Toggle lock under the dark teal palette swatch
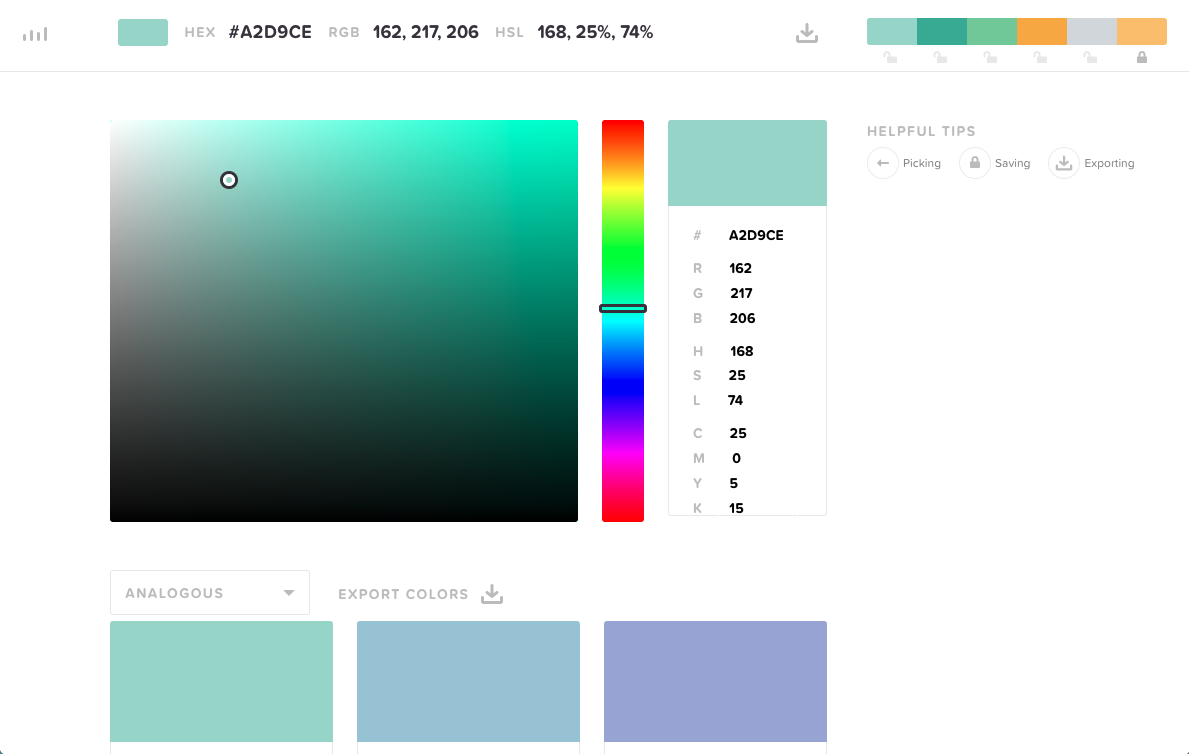This screenshot has width=1189, height=754. 940,58
